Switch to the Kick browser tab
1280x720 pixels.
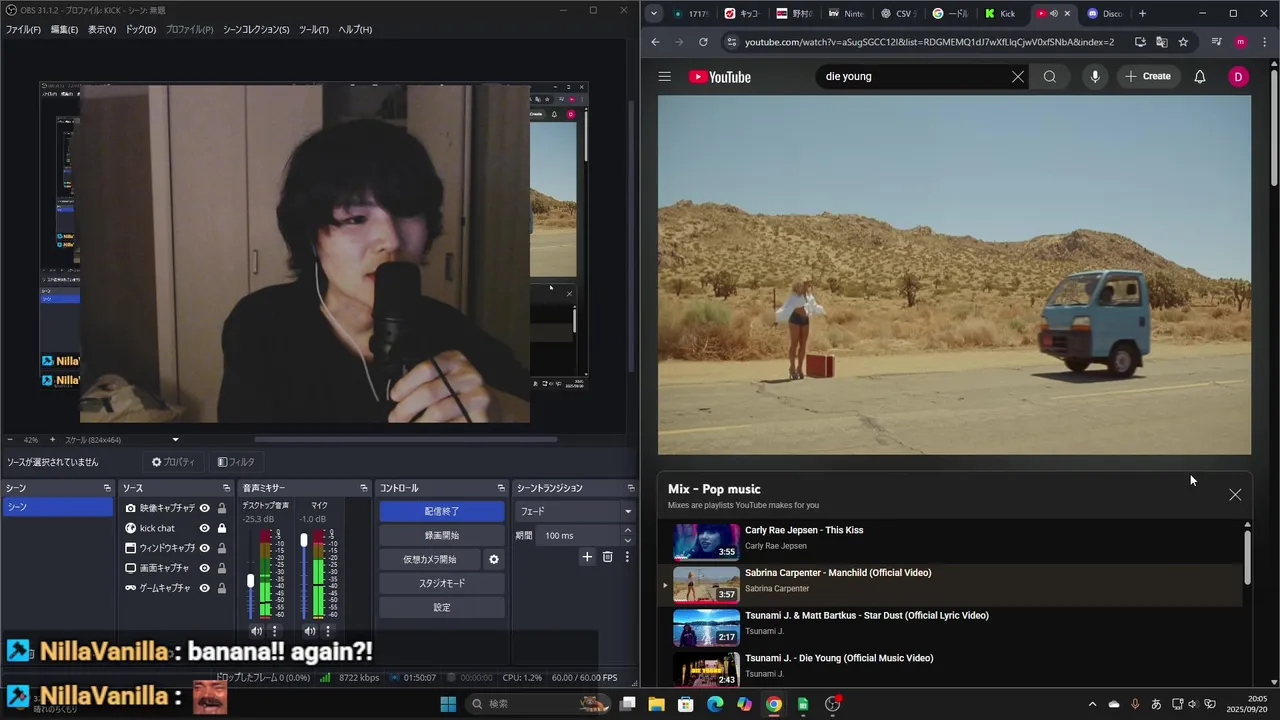pyautogui.click(x=1001, y=14)
